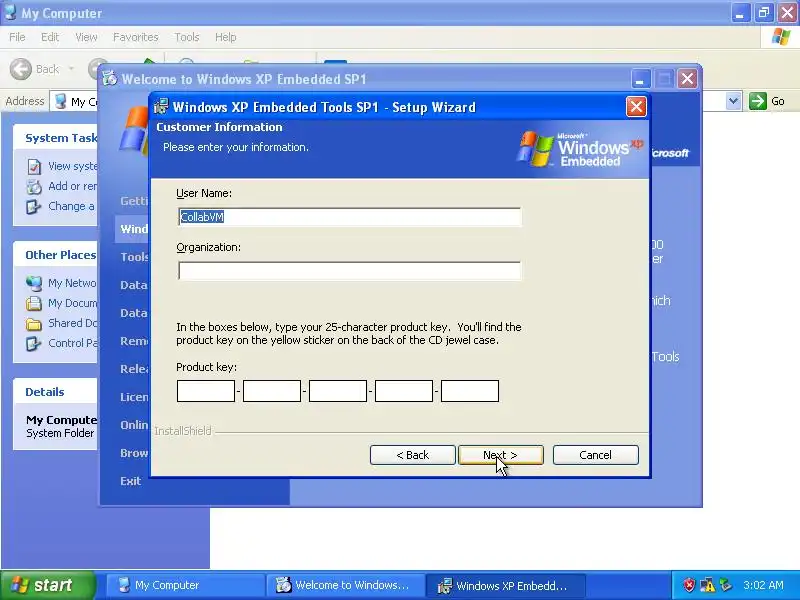Screen dimensions: 800x600
Task: Minimize the Welcome to Windows XP Embedded window
Action: [x=640, y=79]
